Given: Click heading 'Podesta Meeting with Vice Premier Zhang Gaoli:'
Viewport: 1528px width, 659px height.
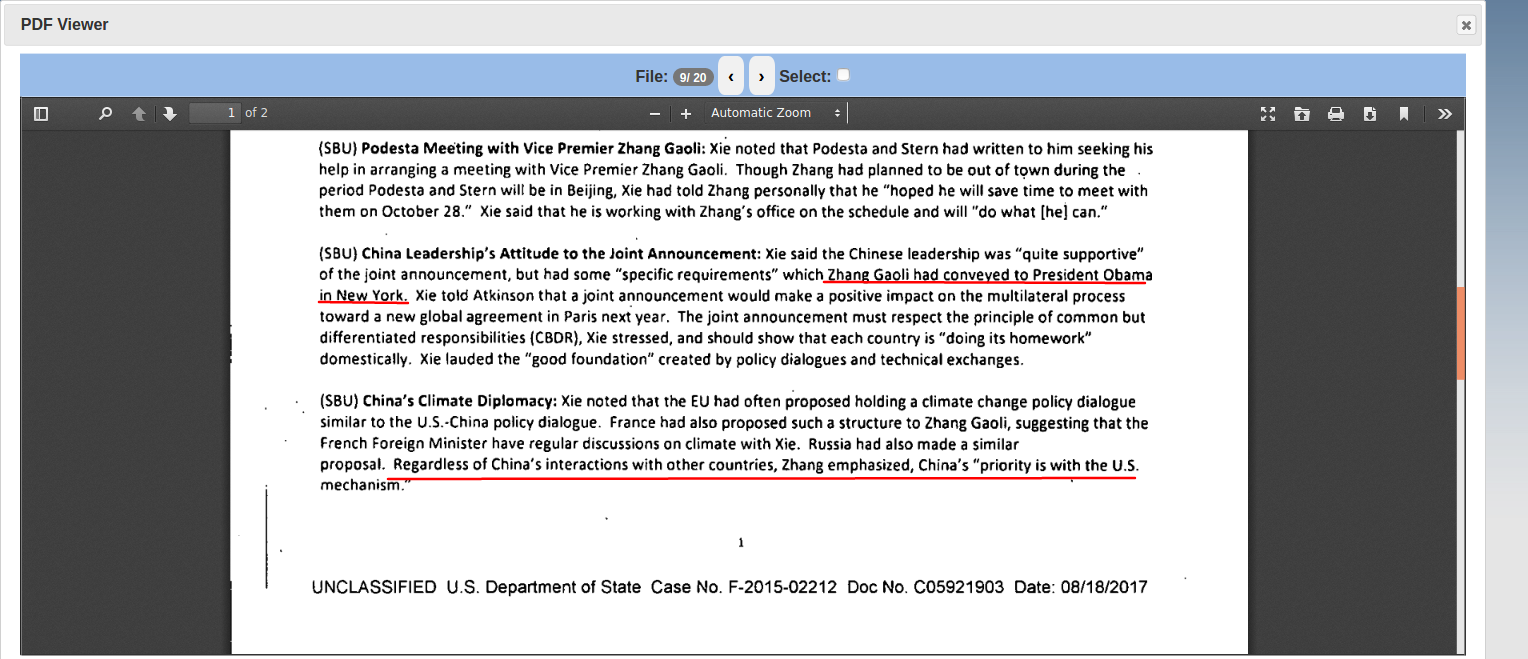Looking at the screenshot, I should point(533,149).
